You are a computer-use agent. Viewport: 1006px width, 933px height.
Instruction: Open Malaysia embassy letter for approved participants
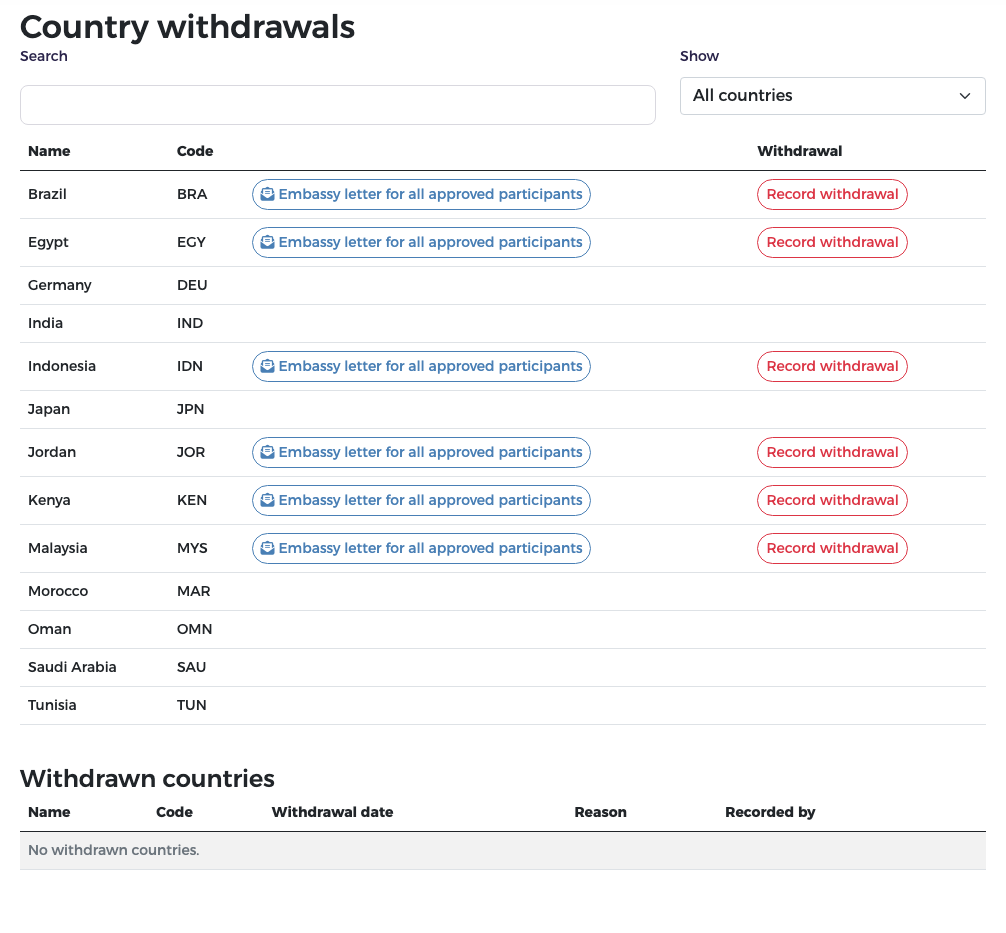pos(421,549)
